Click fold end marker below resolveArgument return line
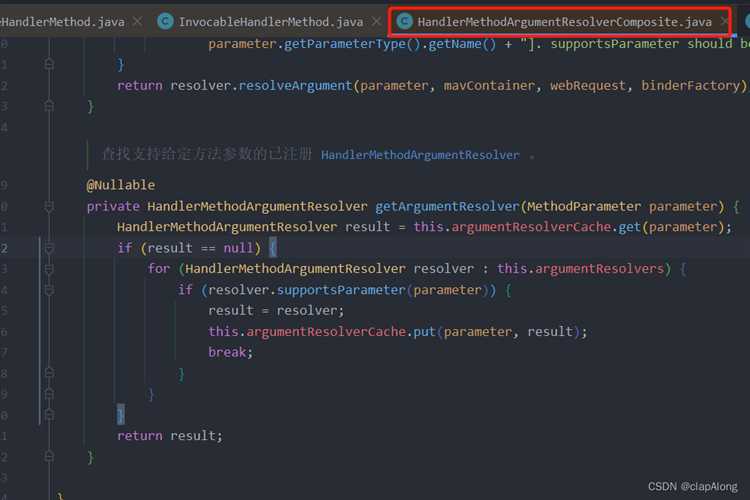The width and height of the screenshot is (750, 500). click(49, 106)
